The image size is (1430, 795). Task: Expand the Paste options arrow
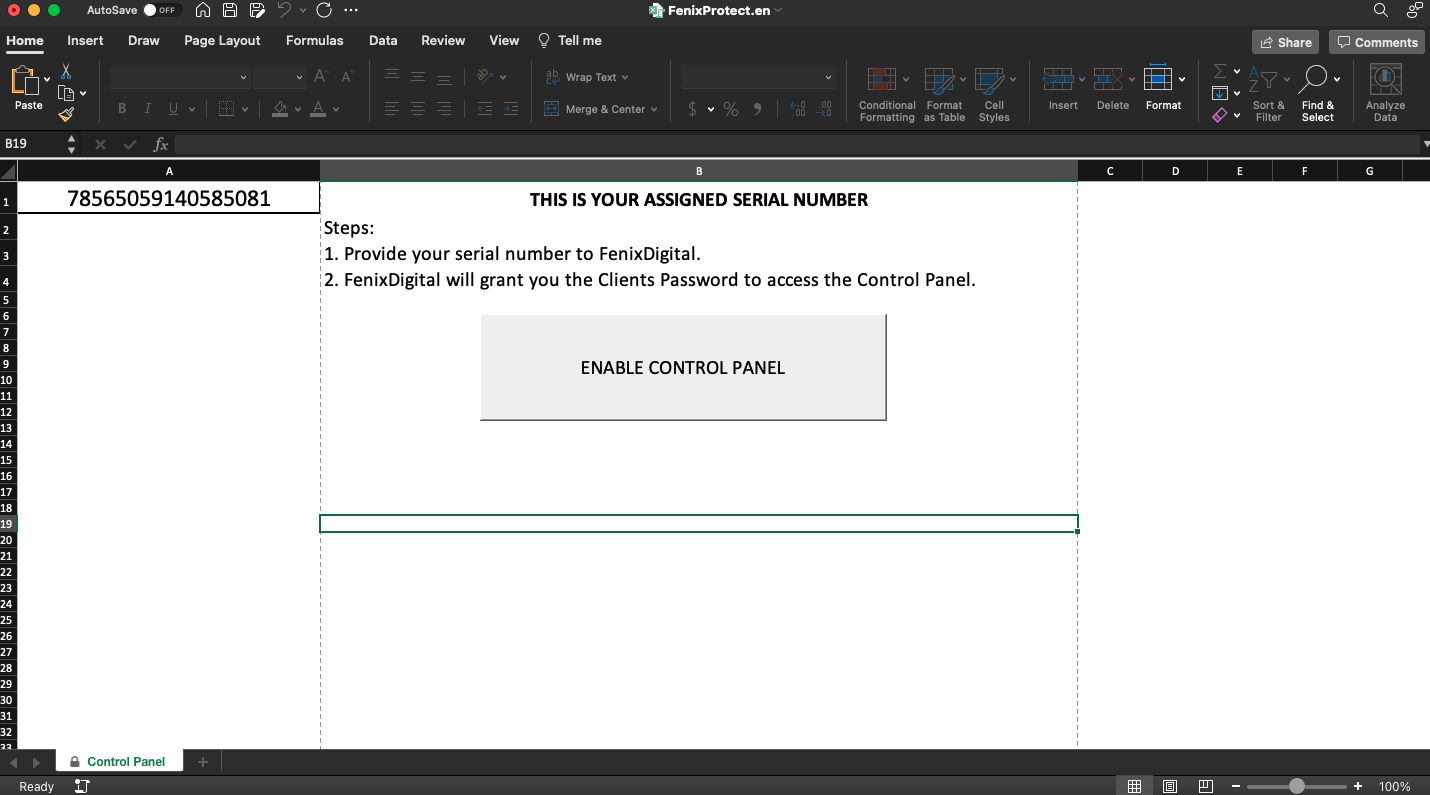[48, 80]
